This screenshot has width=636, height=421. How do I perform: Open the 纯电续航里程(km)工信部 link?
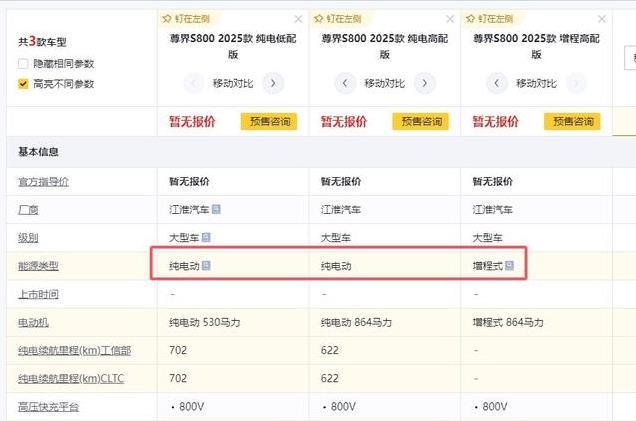coord(75,350)
